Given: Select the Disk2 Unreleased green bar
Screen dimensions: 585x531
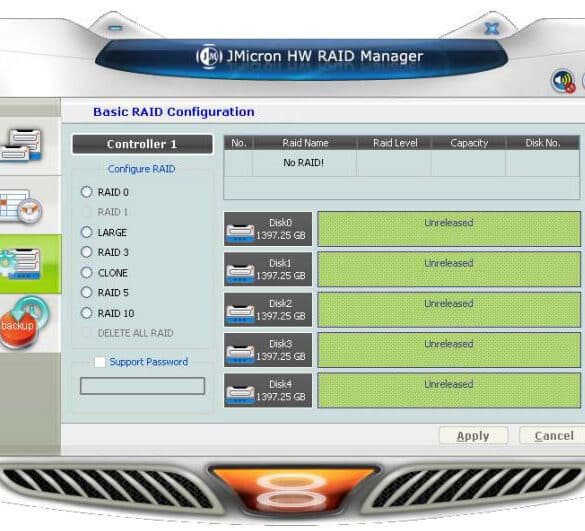Looking at the screenshot, I should click(x=449, y=310).
